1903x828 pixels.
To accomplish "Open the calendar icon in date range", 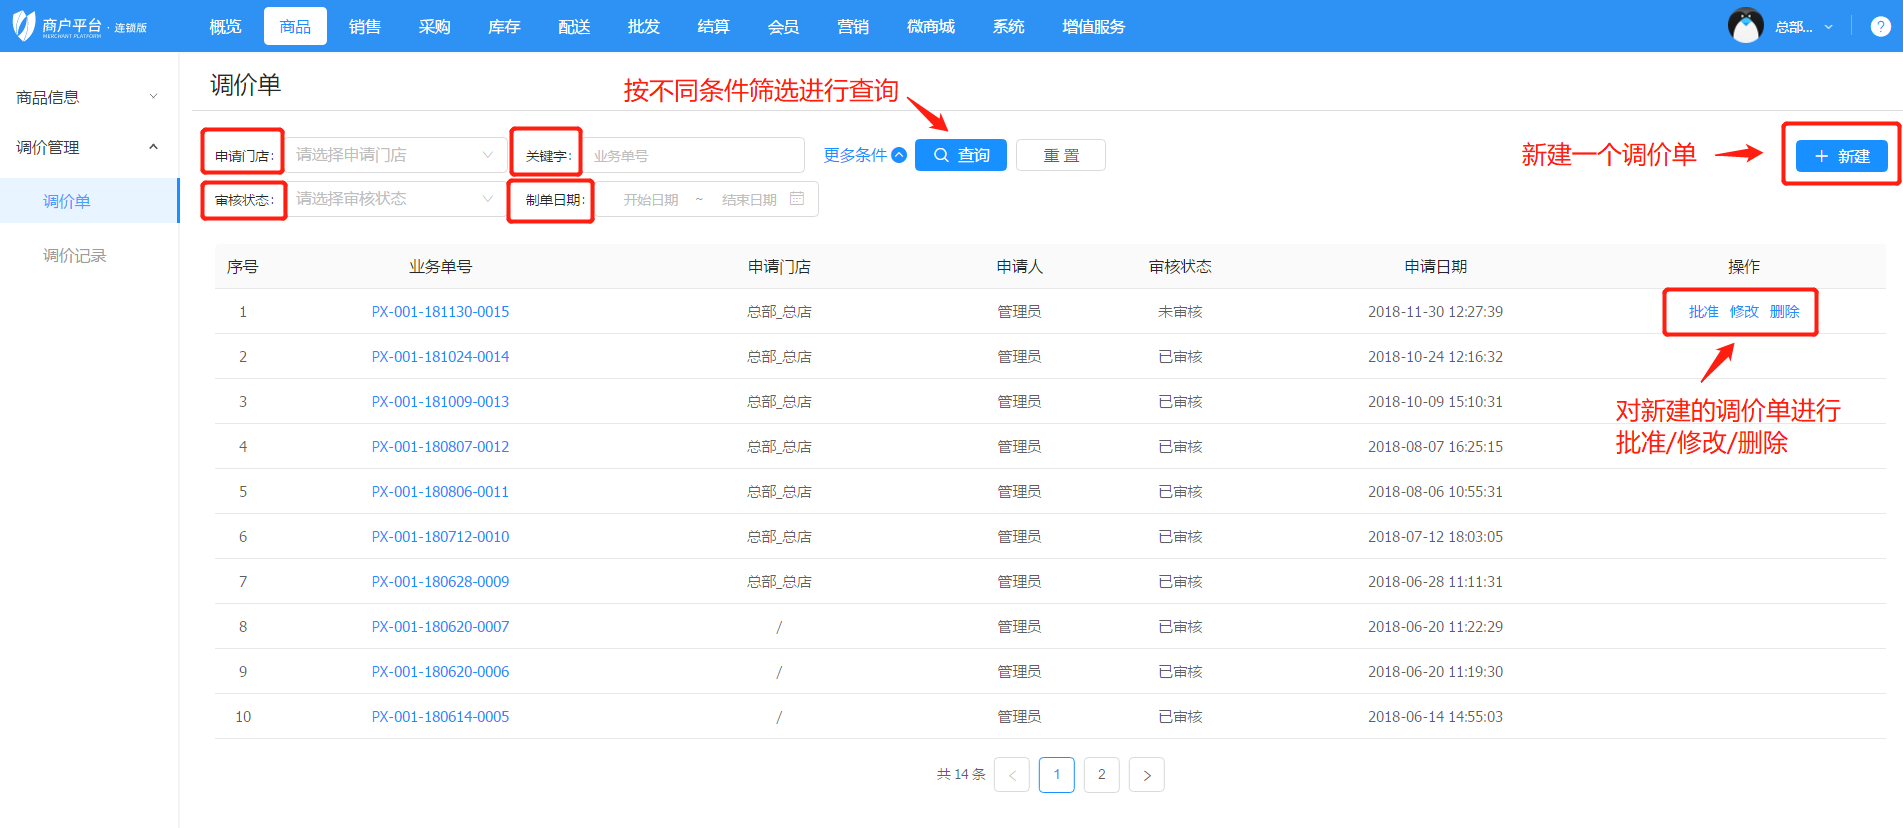I will click(x=797, y=199).
